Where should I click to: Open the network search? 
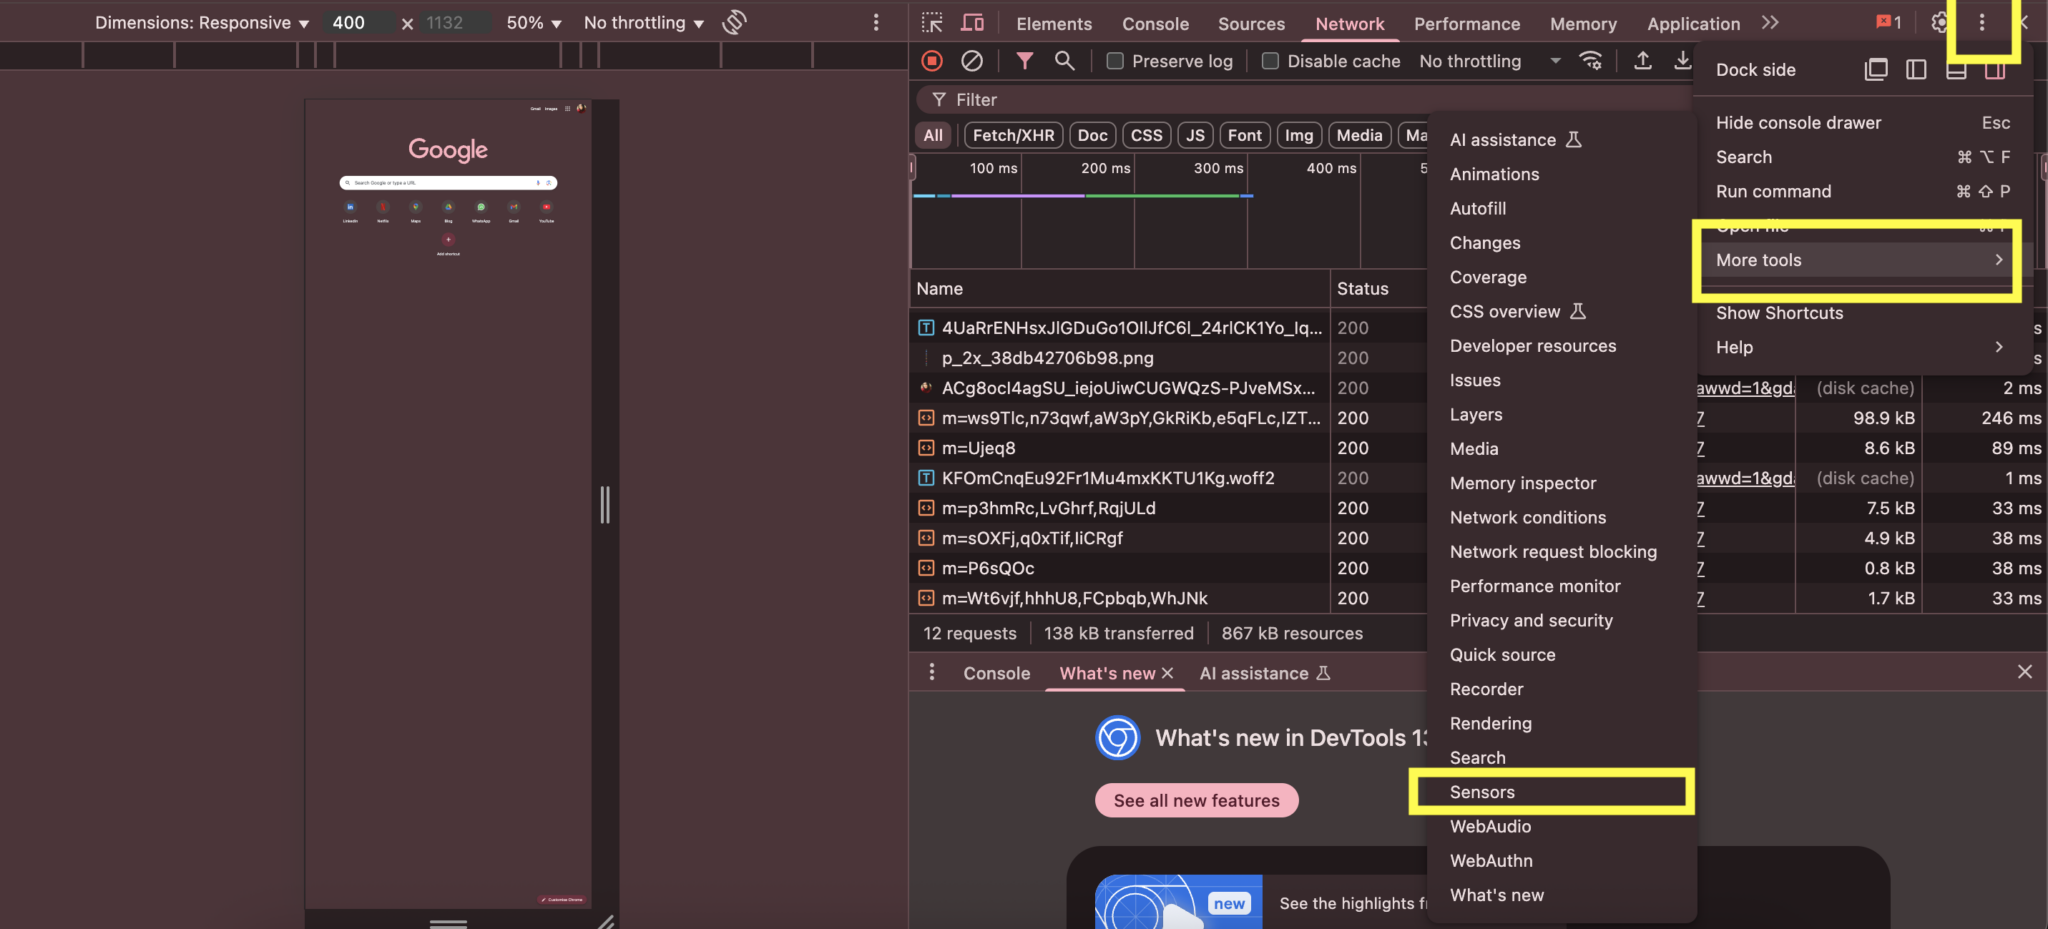tap(1063, 61)
